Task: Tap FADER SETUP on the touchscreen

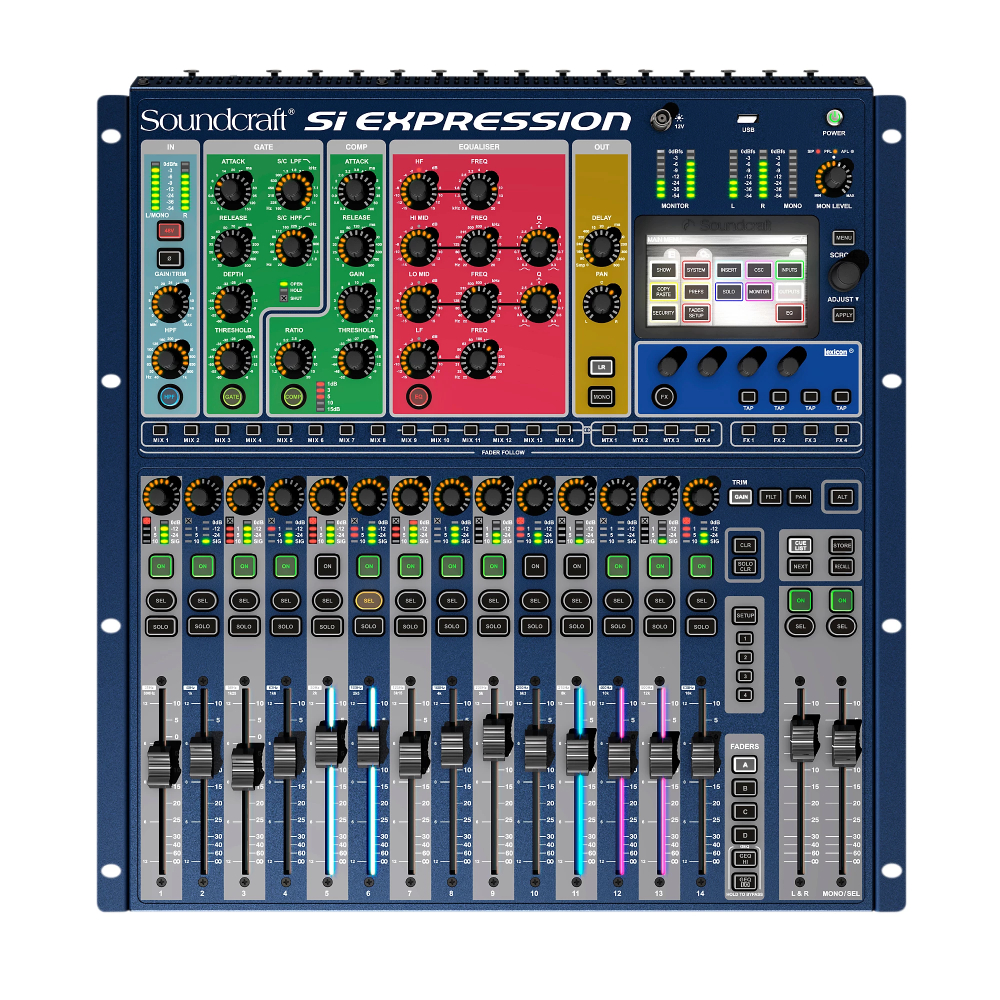Action: pyautogui.click(x=696, y=313)
